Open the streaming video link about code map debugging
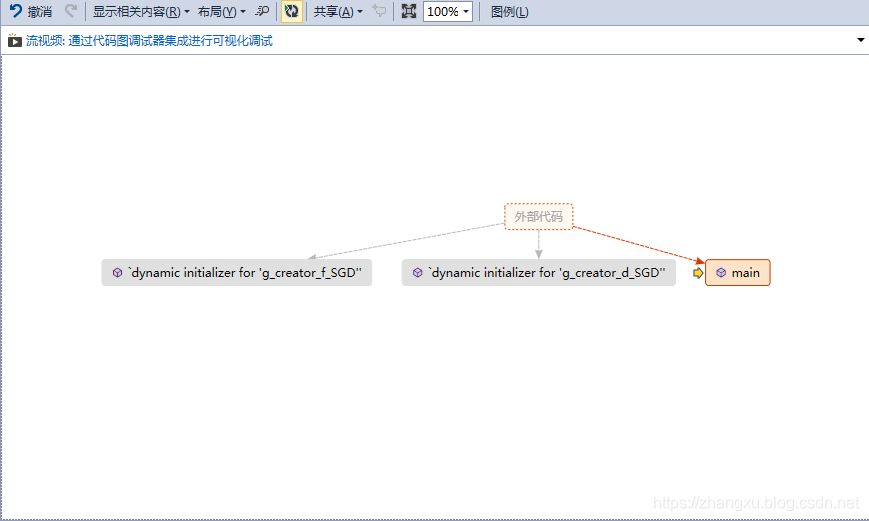 click(x=149, y=40)
